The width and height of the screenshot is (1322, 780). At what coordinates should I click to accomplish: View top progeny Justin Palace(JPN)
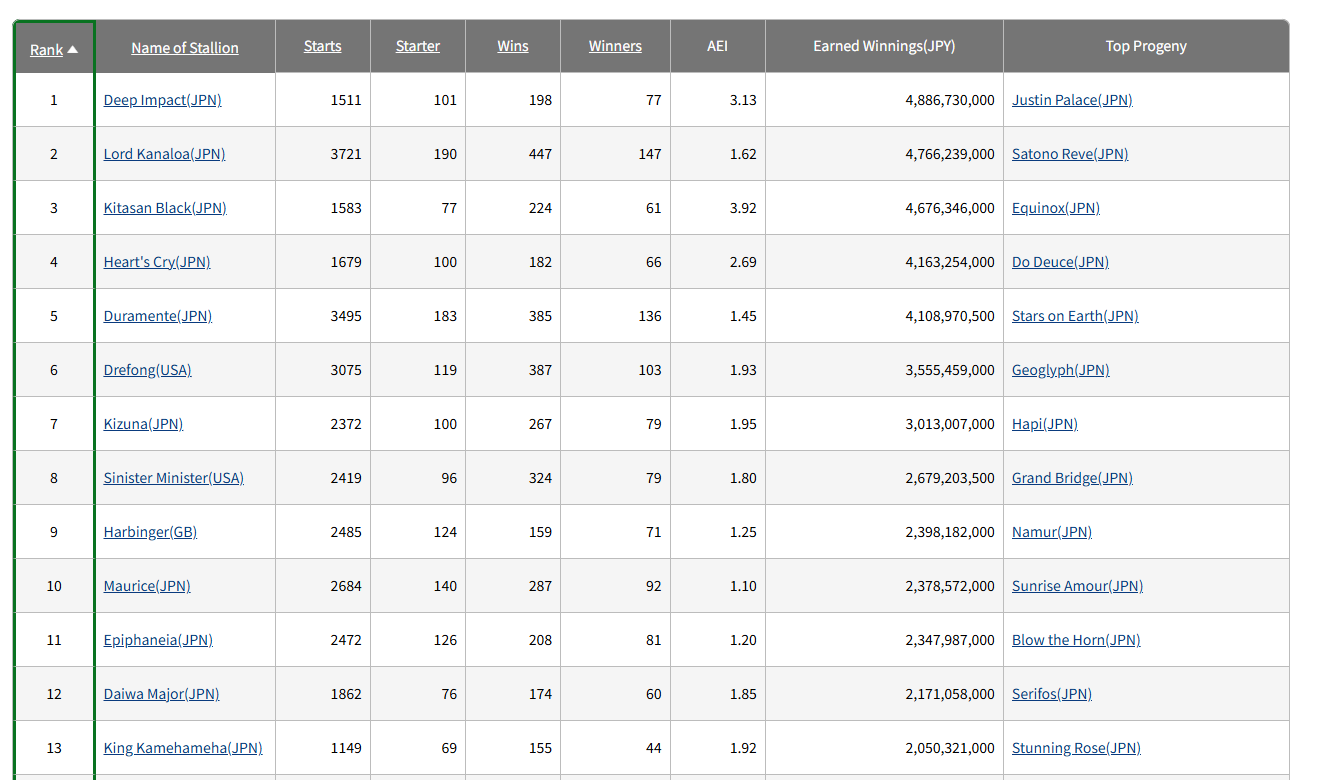(1072, 100)
